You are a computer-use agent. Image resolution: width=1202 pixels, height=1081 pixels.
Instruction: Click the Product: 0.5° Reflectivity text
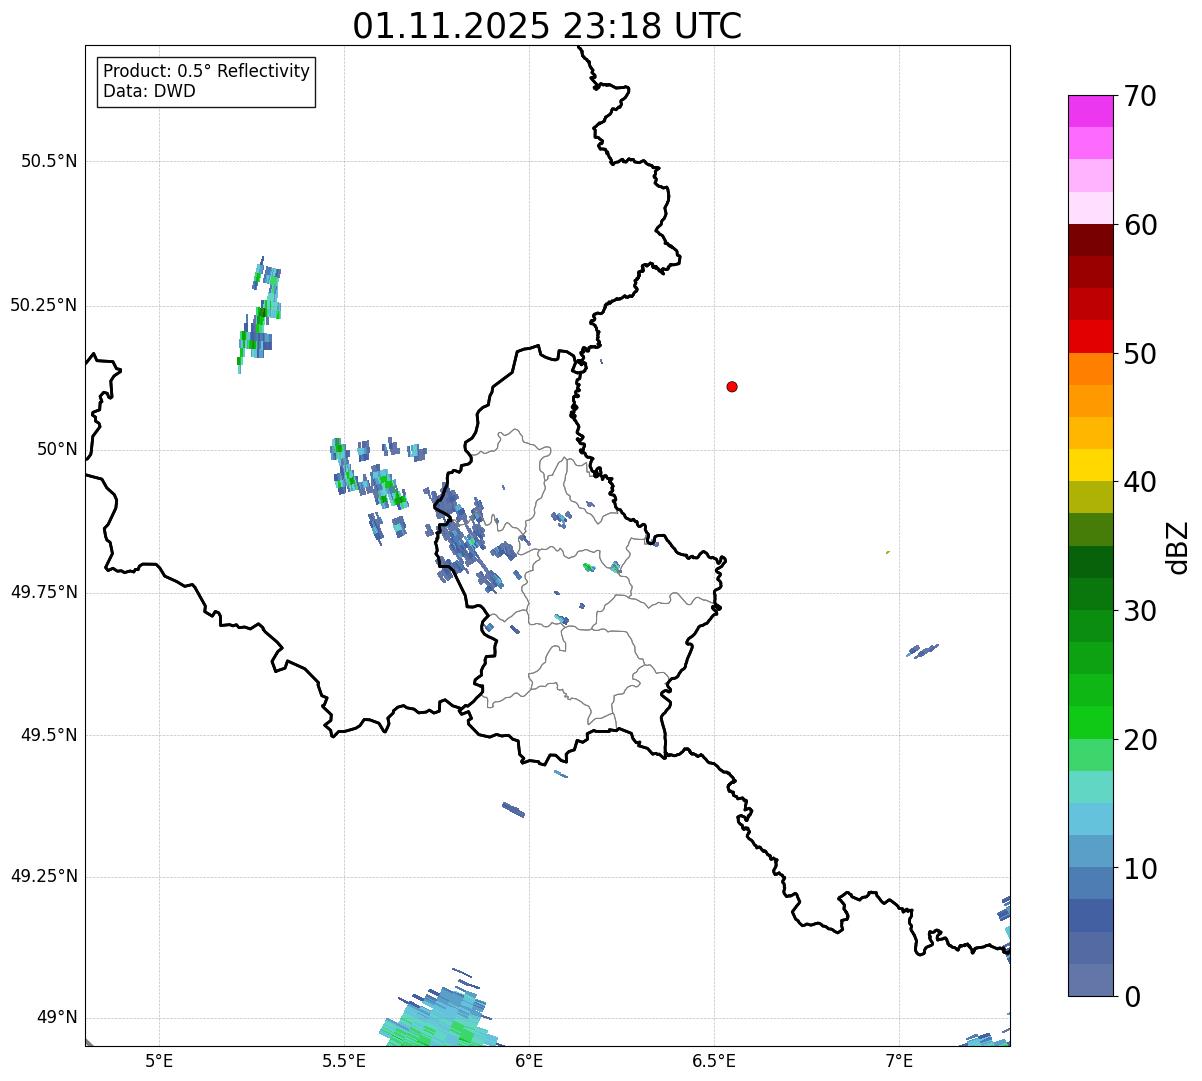206,72
